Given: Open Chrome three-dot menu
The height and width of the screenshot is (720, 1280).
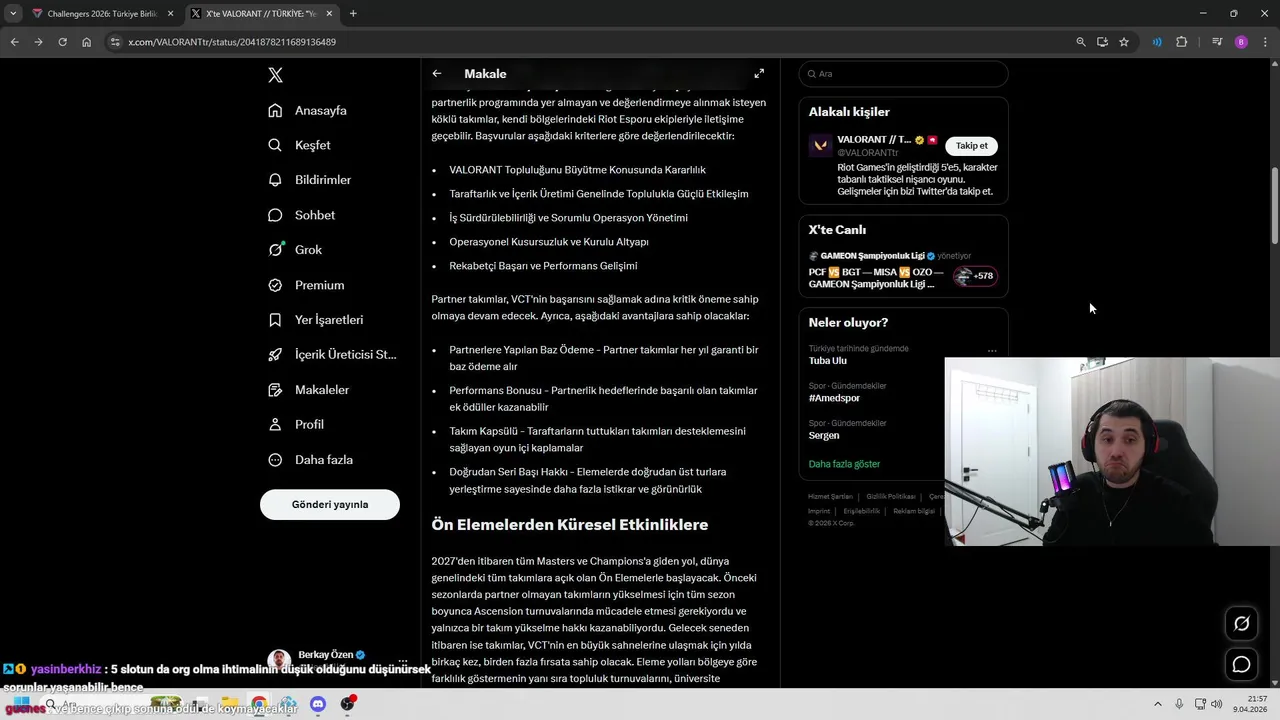Looking at the screenshot, I should click(x=1265, y=42).
